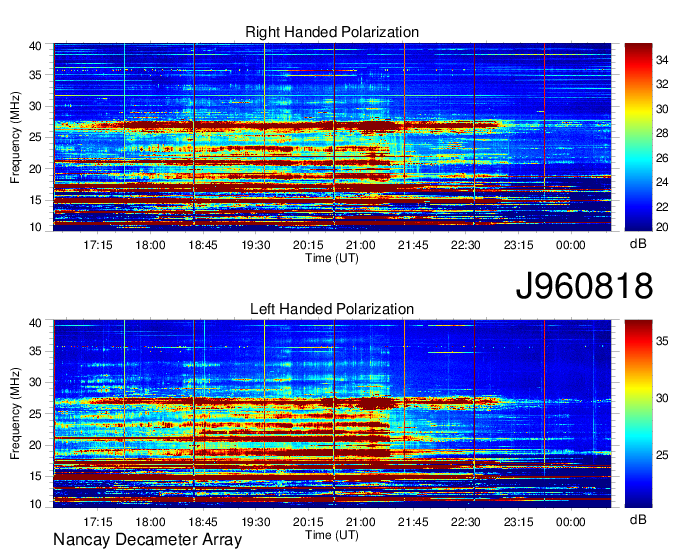Click the 40 MHz tick of the top panel
Image resolution: width=680 pixels, height=552 pixels.
click(x=35, y=46)
